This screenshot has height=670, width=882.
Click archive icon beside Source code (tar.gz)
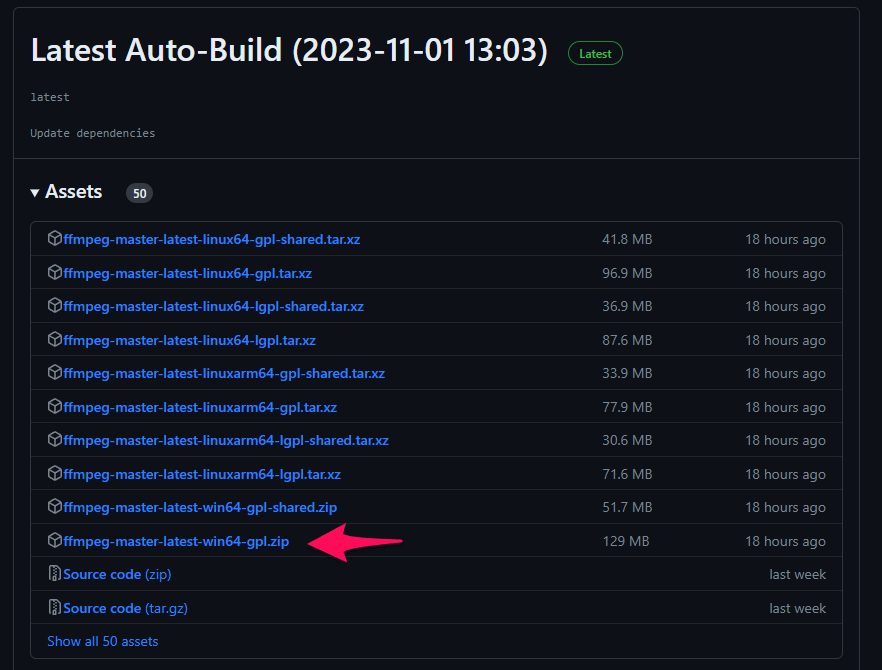pyautogui.click(x=55, y=607)
